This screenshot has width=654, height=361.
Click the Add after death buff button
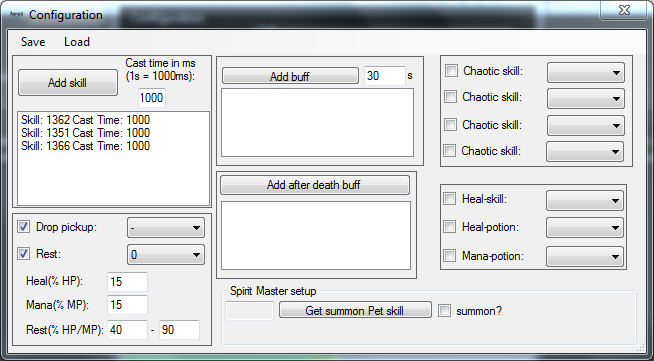[315, 185]
